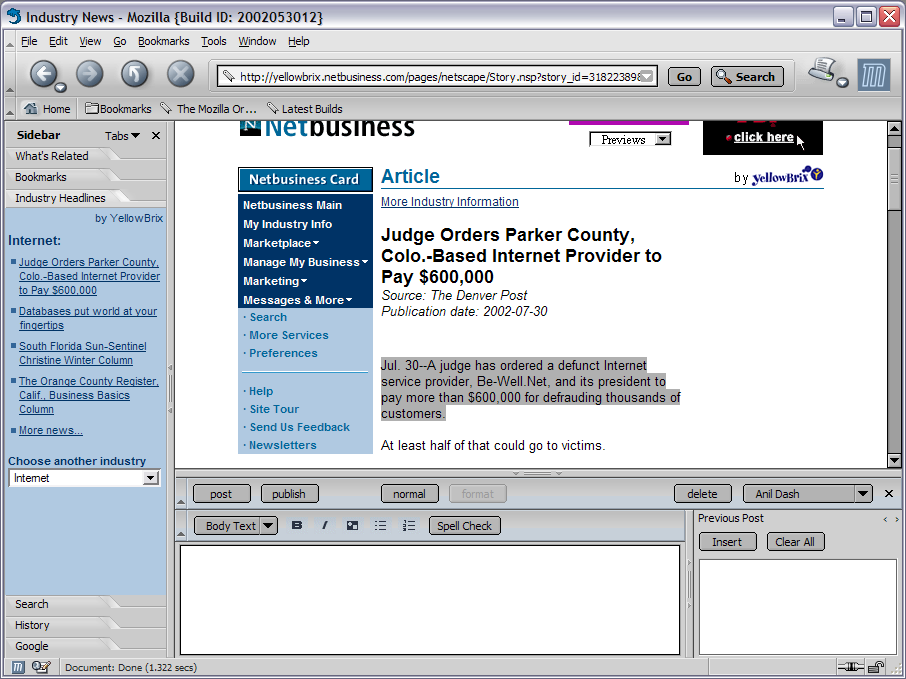Open the URL bar history dropdown
This screenshot has height=679, width=906.
point(647,76)
